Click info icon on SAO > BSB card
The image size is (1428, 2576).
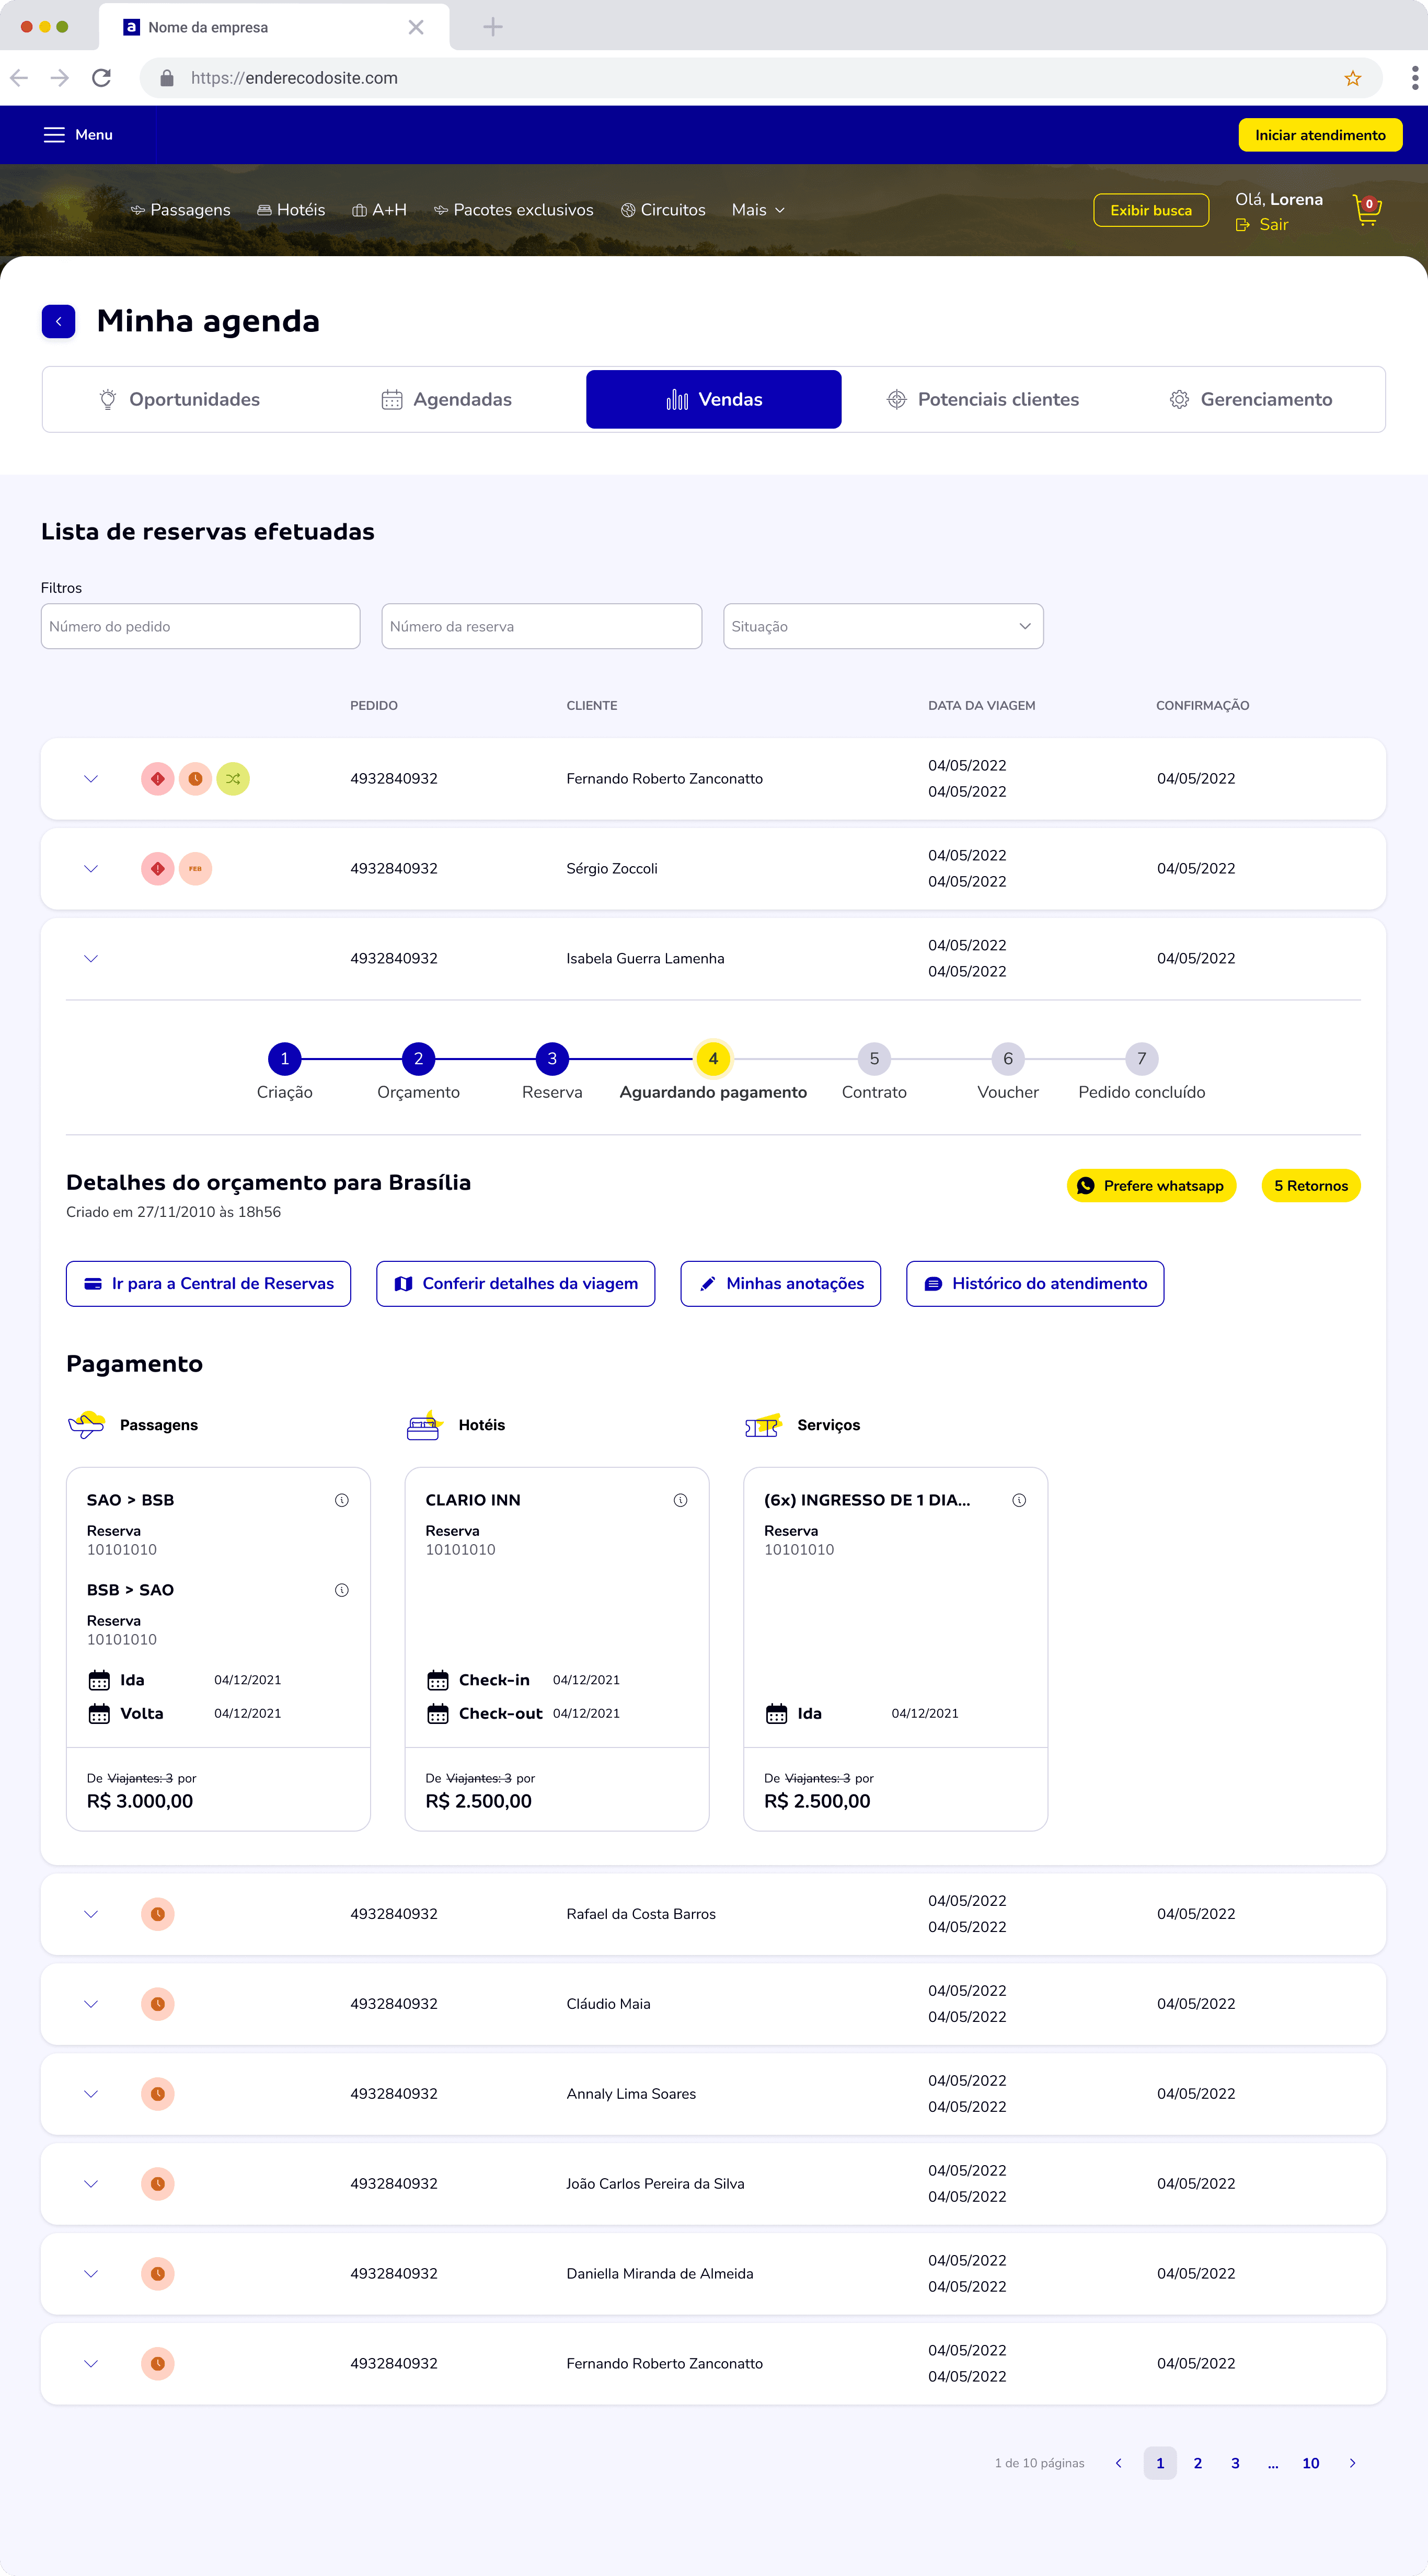tap(341, 1500)
